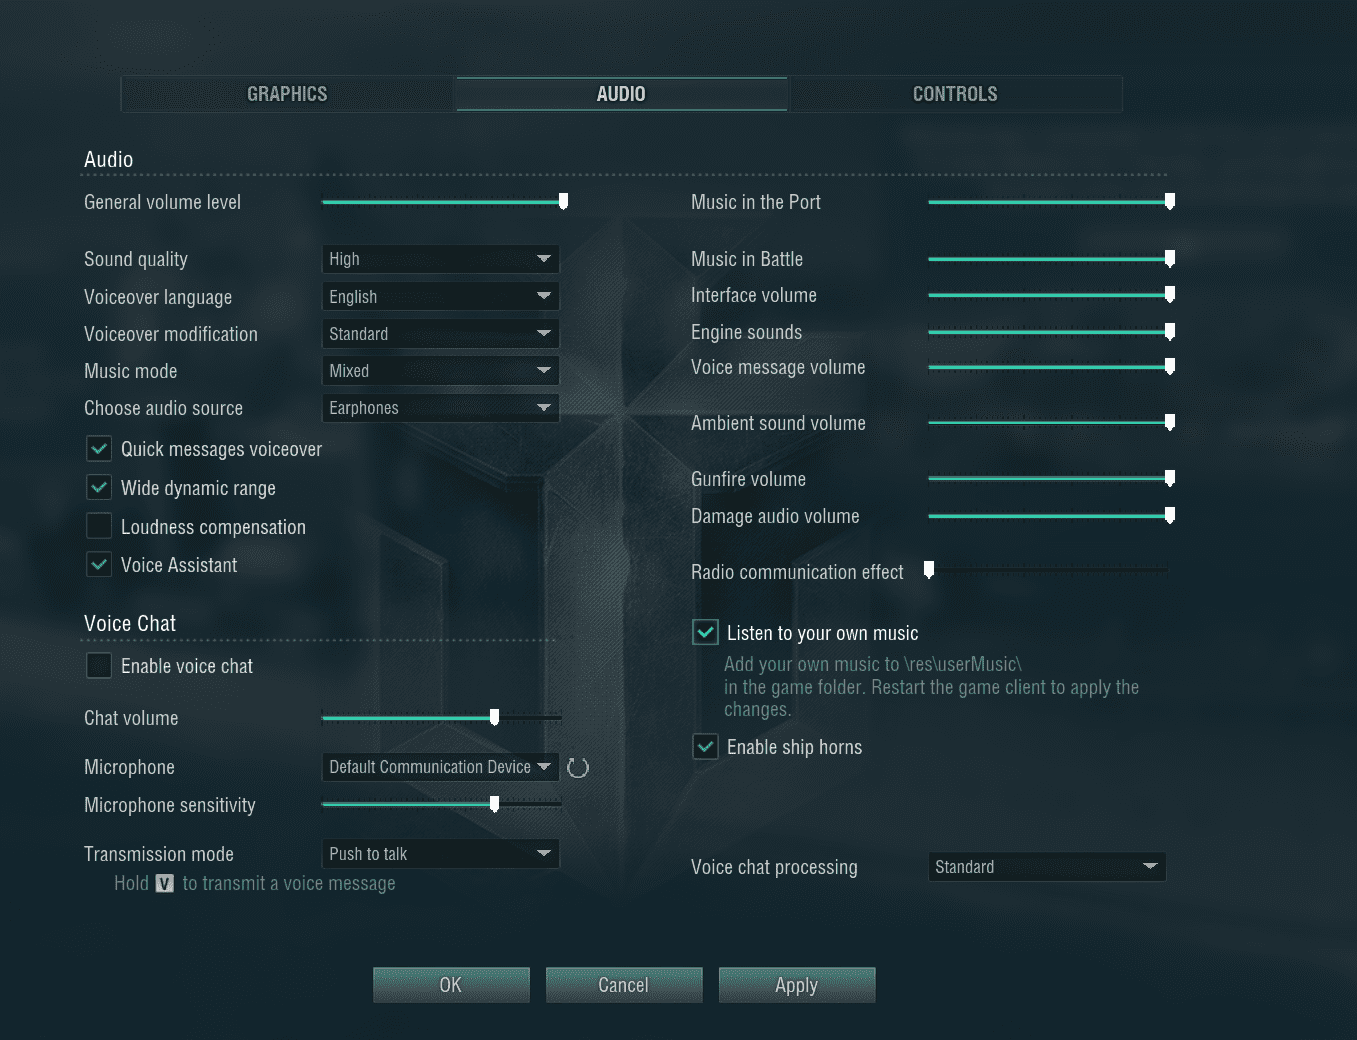Image resolution: width=1357 pixels, height=1040 pixels.
Task: Open the Transmission mode dropdown
Action: point(440,854)
